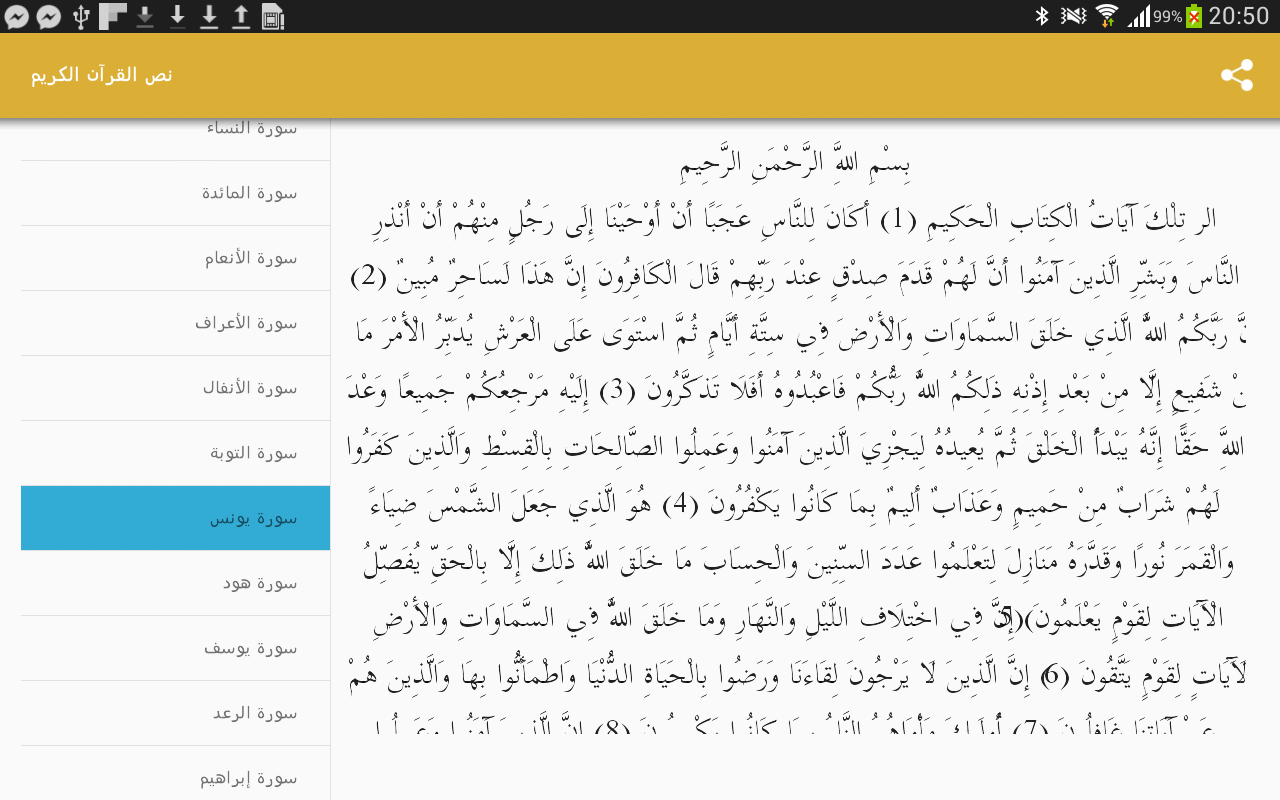The width and height of the screenshot is (1280, 800).
Task: Go to سورة الأعراف
Action: (x=175, y=323)
